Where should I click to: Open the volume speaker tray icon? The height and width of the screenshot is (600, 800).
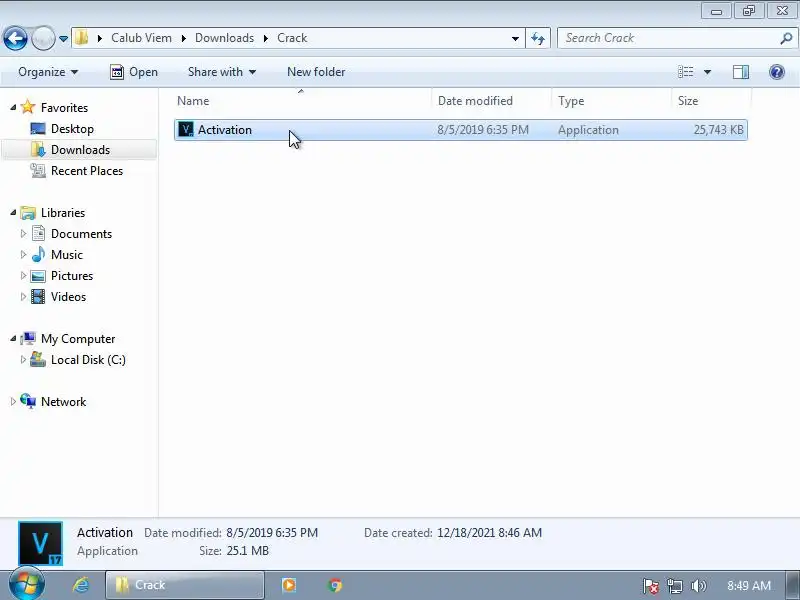coord(698,586)
